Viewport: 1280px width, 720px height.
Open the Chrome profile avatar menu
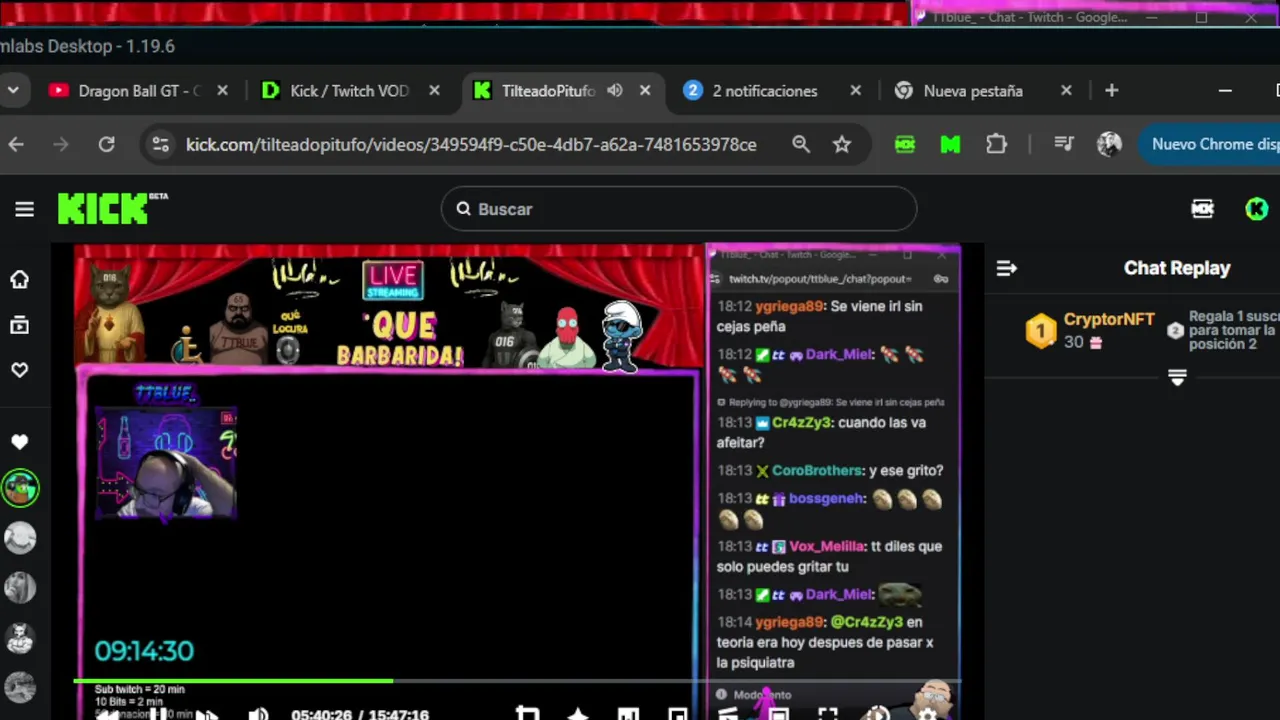1109,144
